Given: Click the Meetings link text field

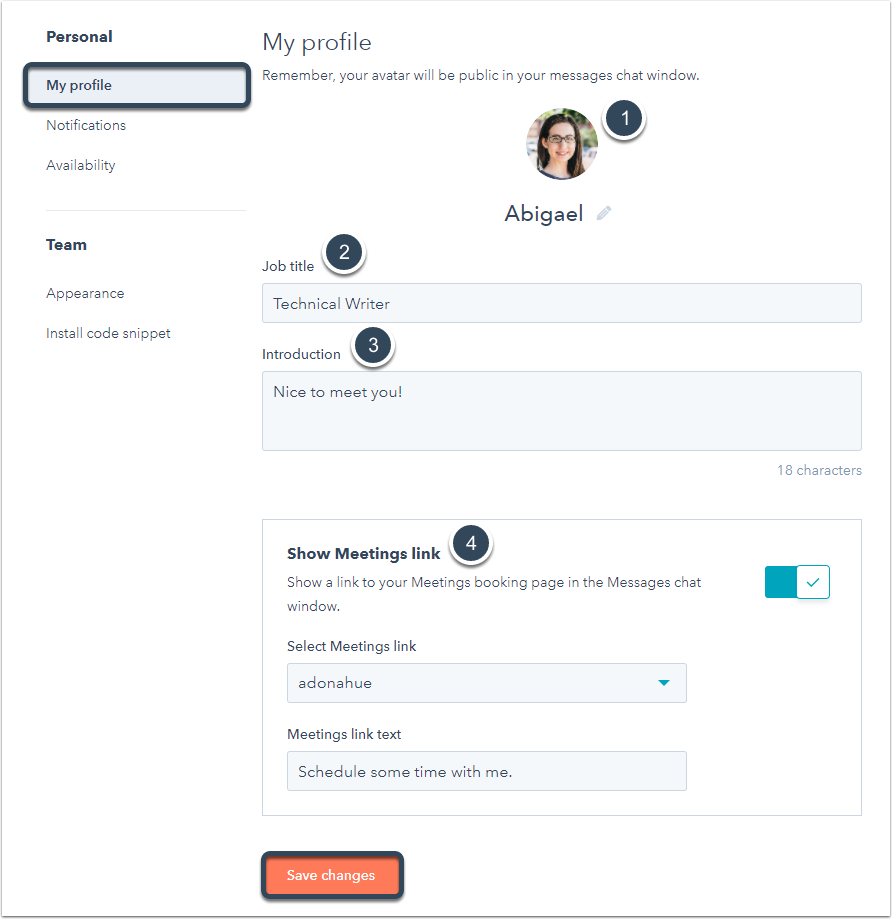Looking at the screenshot, I should click(x=486, y=771).
